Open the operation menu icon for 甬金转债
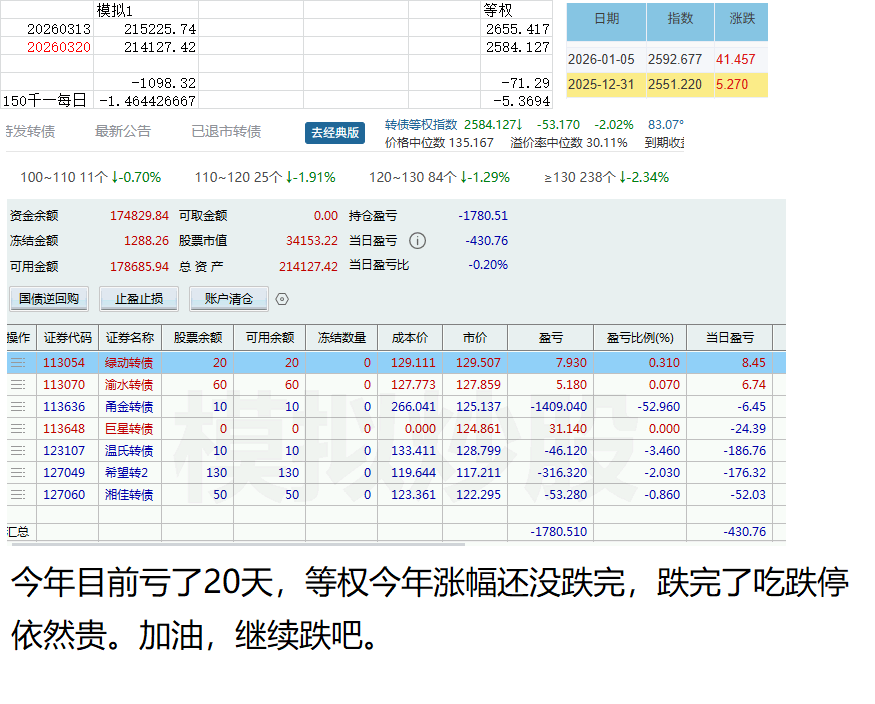 [x=18, y=407]
